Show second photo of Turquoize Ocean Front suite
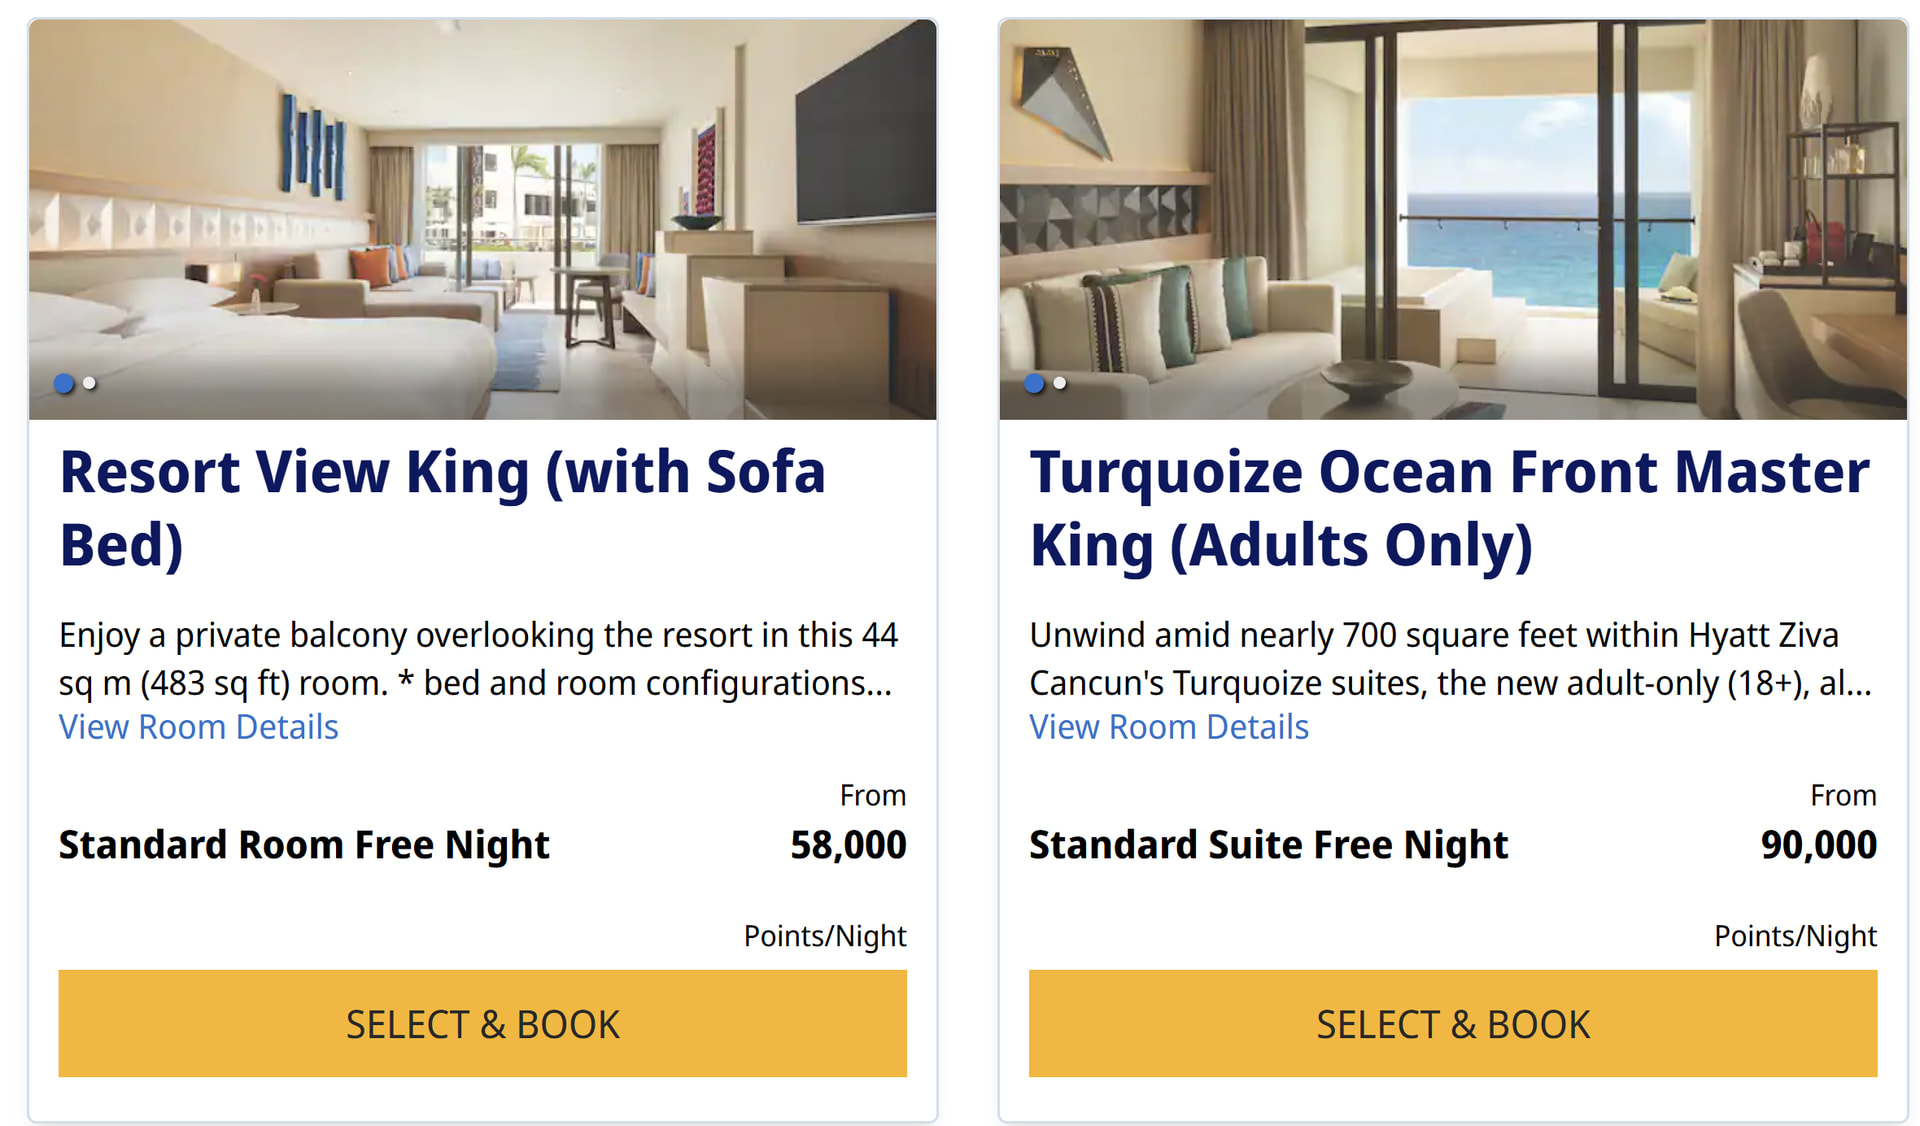Image resolution: width=1920 pixels, height=1126 pixels. pos(1060,383)
